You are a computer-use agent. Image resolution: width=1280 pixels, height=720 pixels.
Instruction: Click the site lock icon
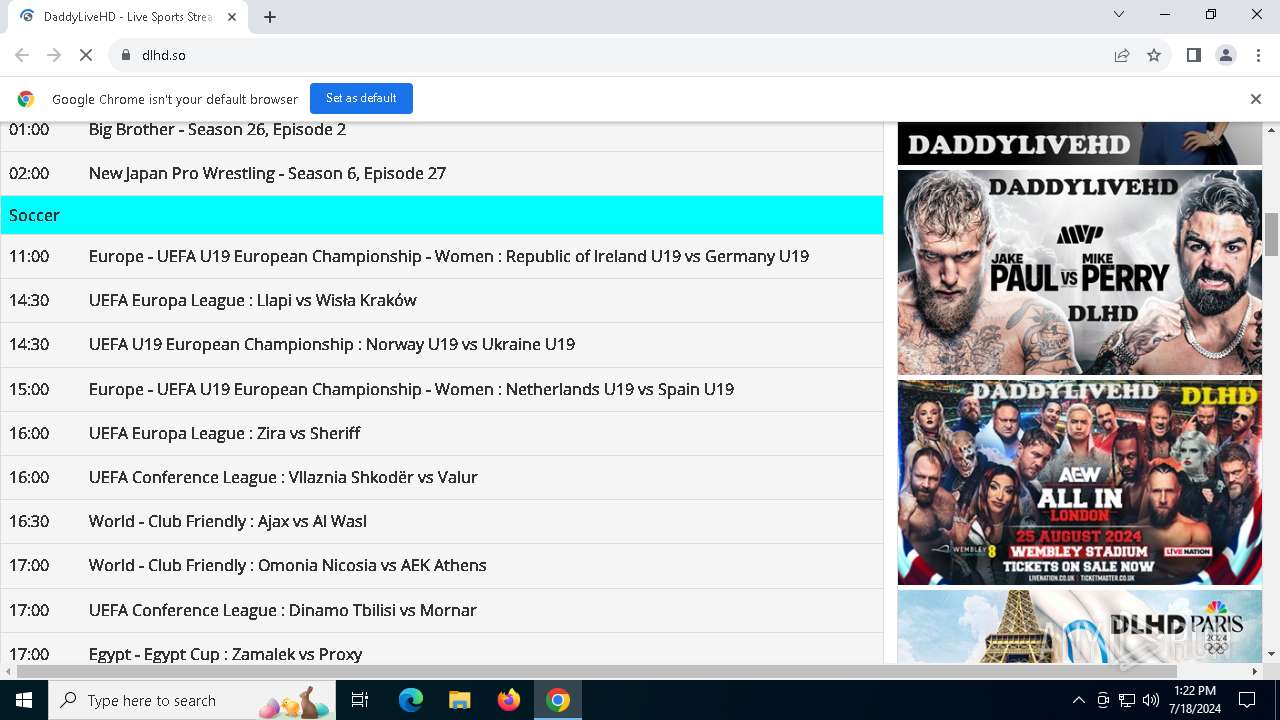(125, 55)
